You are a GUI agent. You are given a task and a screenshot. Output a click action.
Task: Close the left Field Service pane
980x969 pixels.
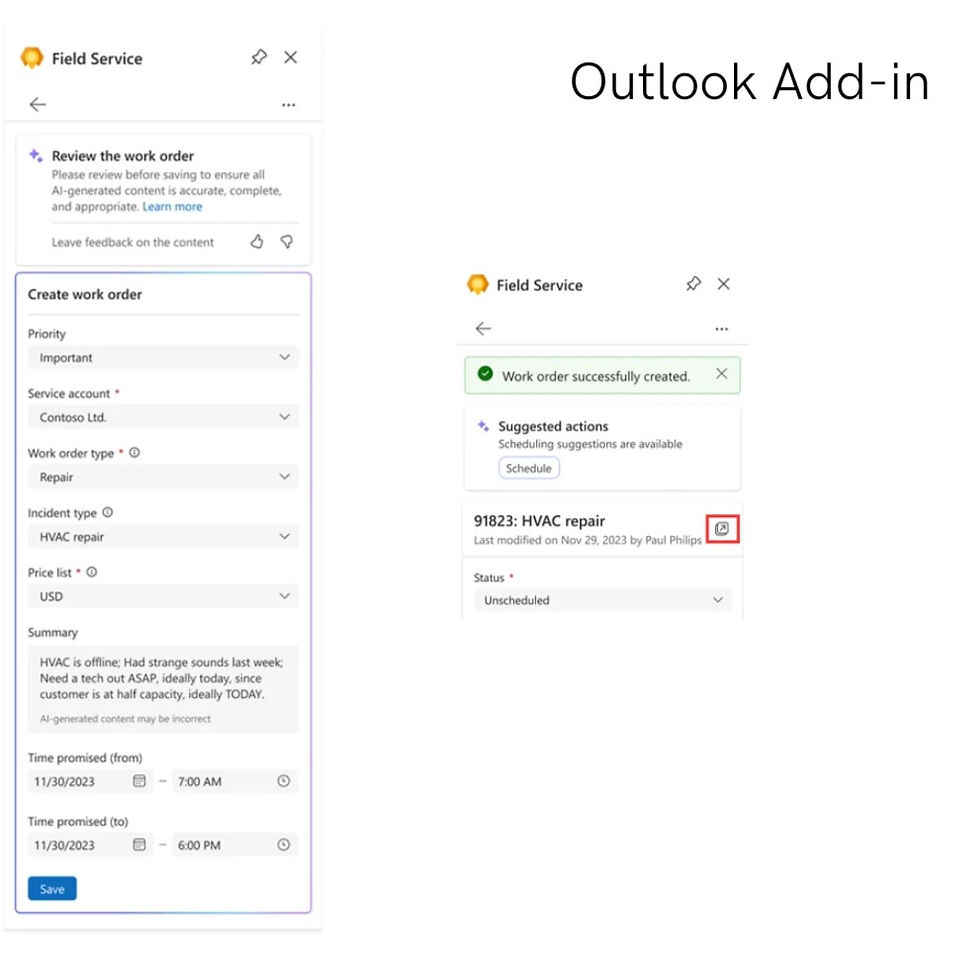(x=291, y=58)
